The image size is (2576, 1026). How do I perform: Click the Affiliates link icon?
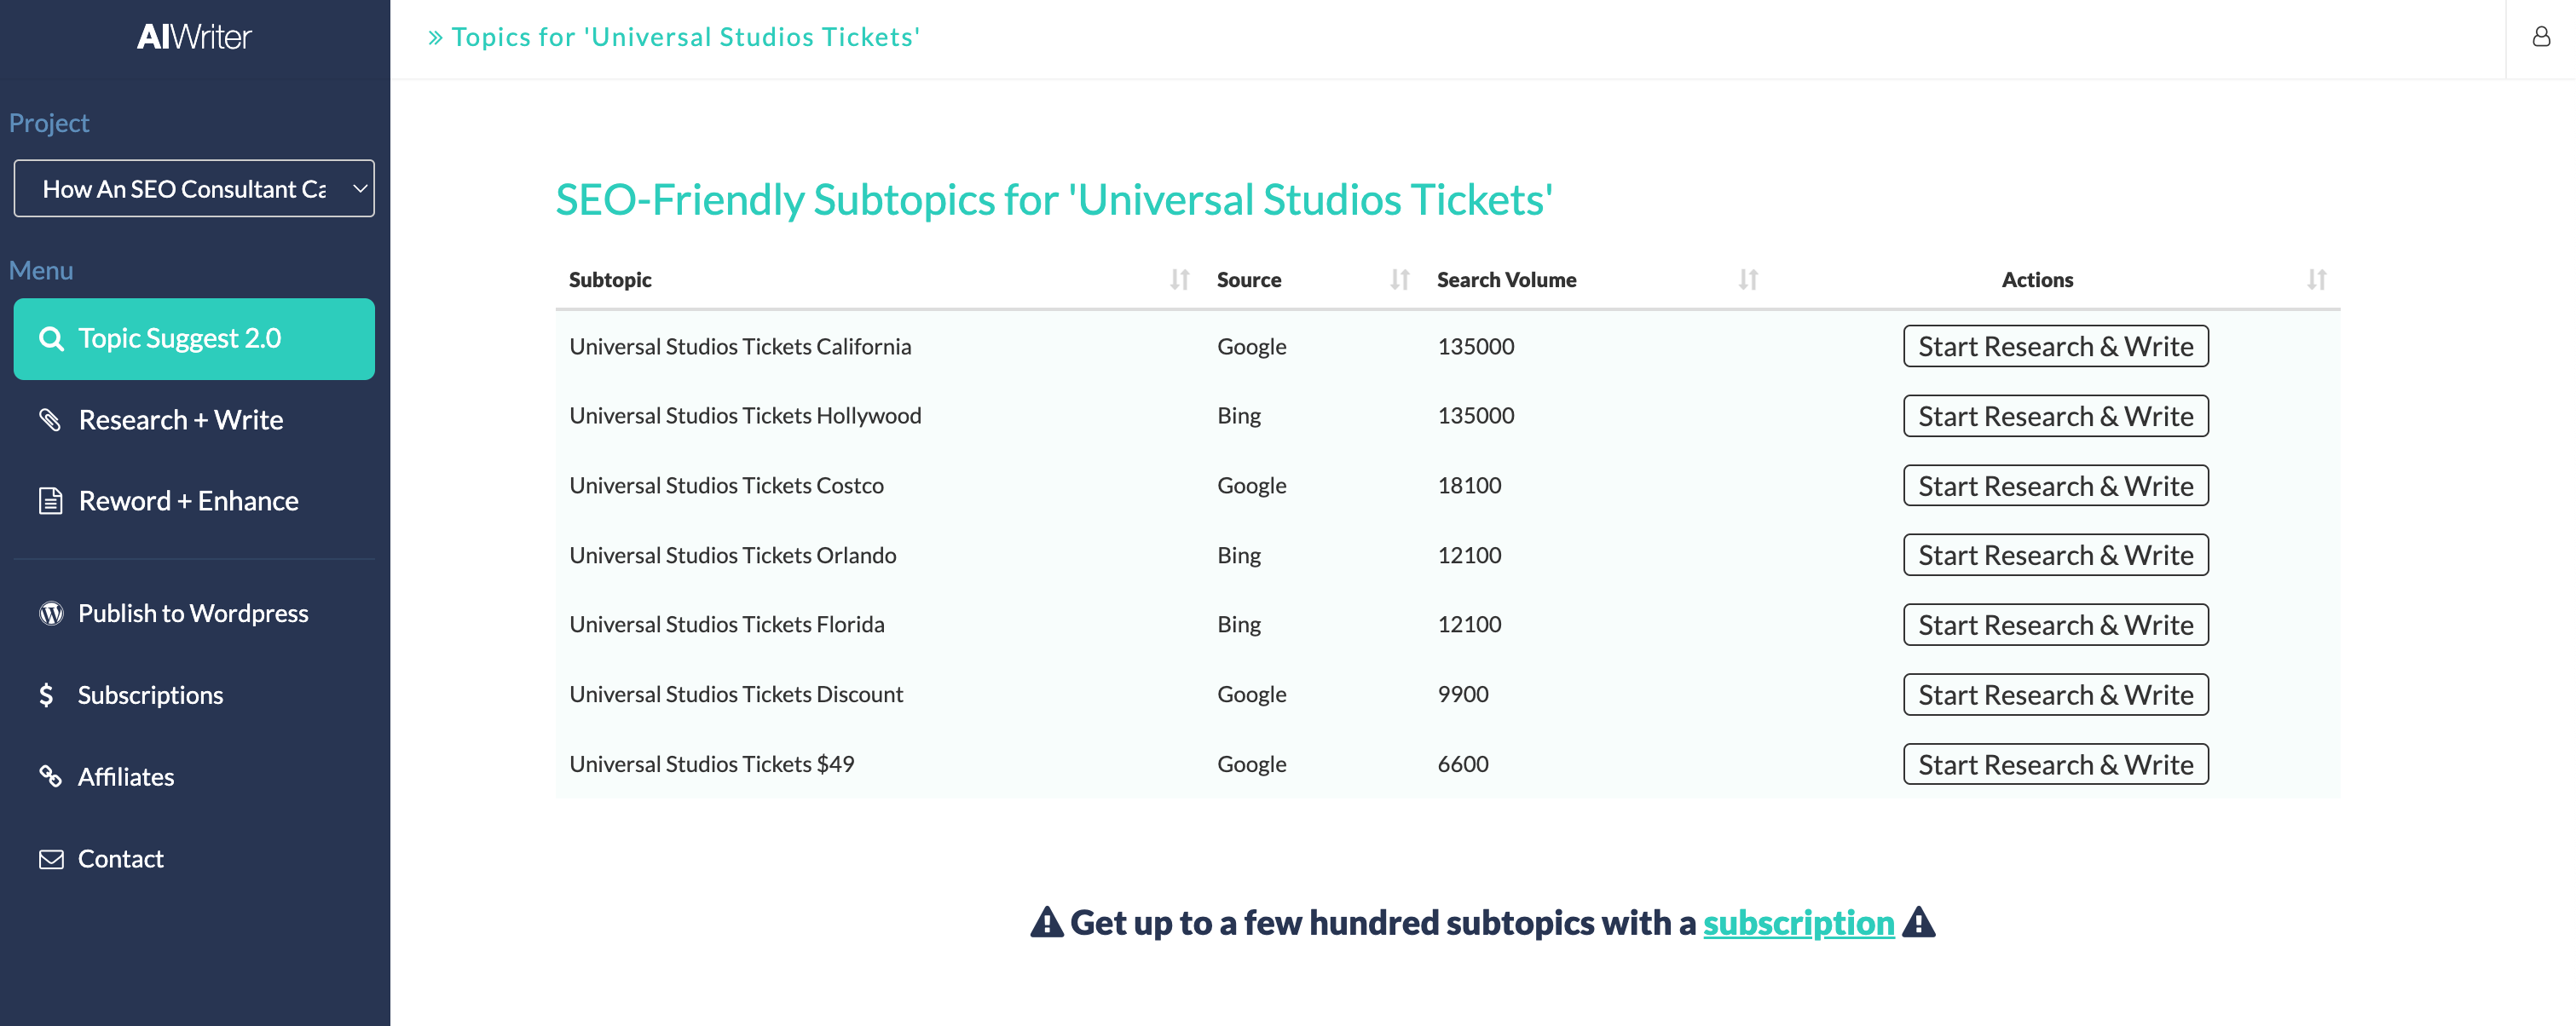tap(50, 776)
